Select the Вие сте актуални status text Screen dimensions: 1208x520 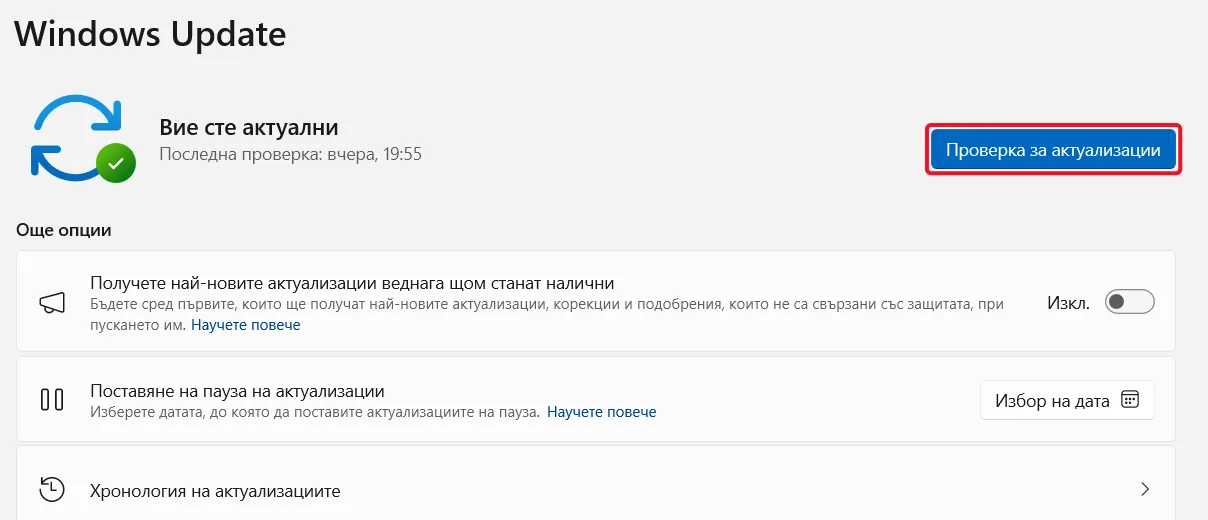tap(249, 127)
